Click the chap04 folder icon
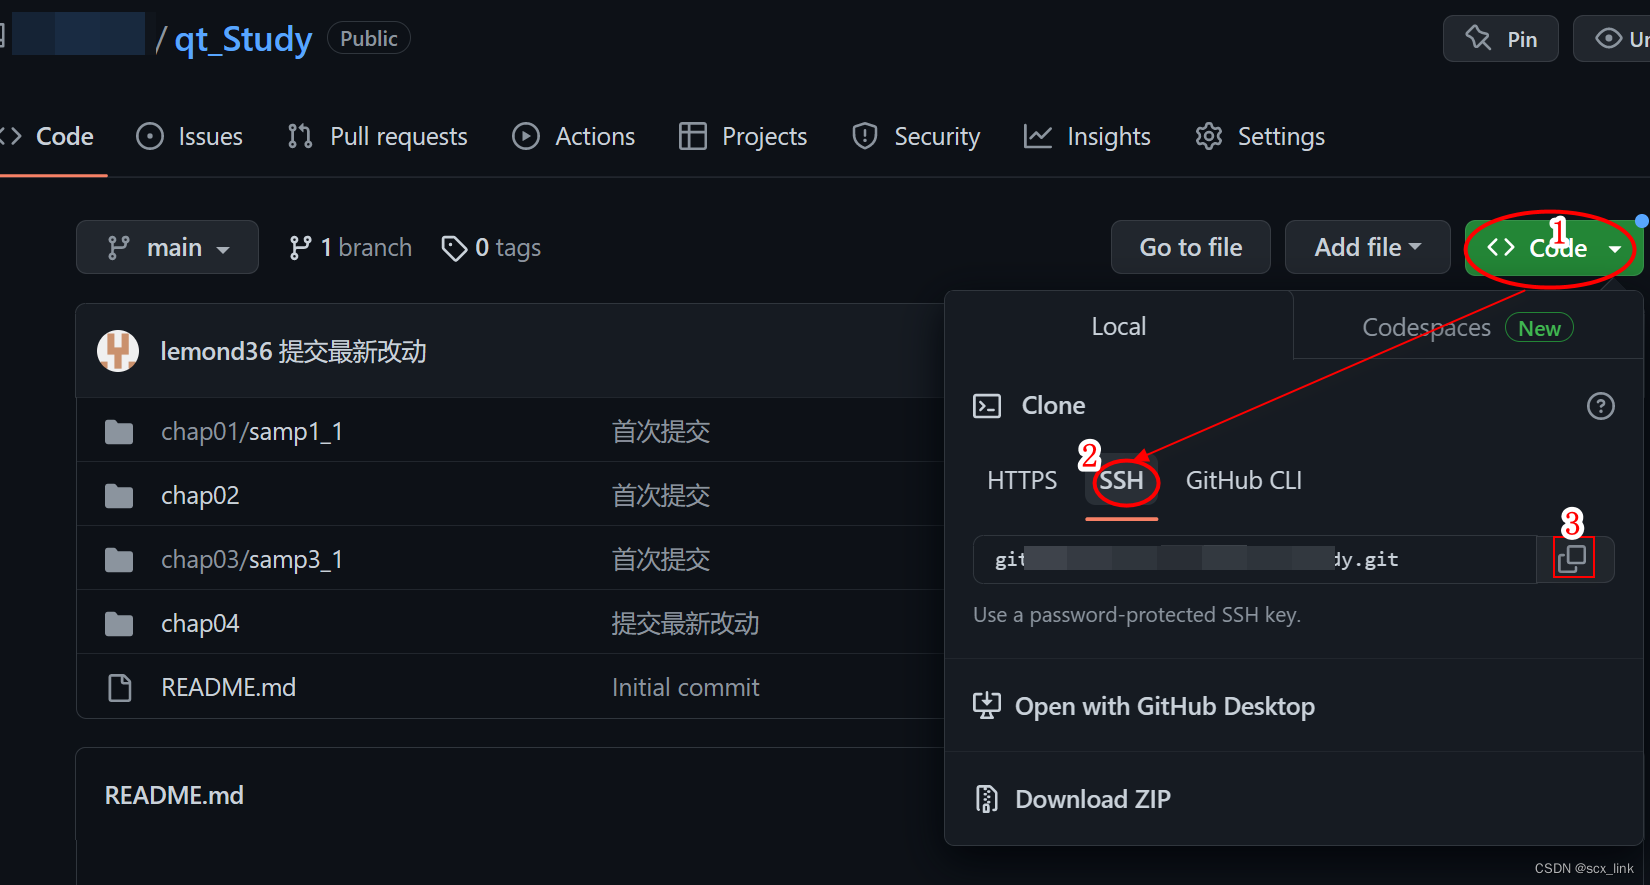The width and height of the screenshot is (1650, 885). [119, 624]
